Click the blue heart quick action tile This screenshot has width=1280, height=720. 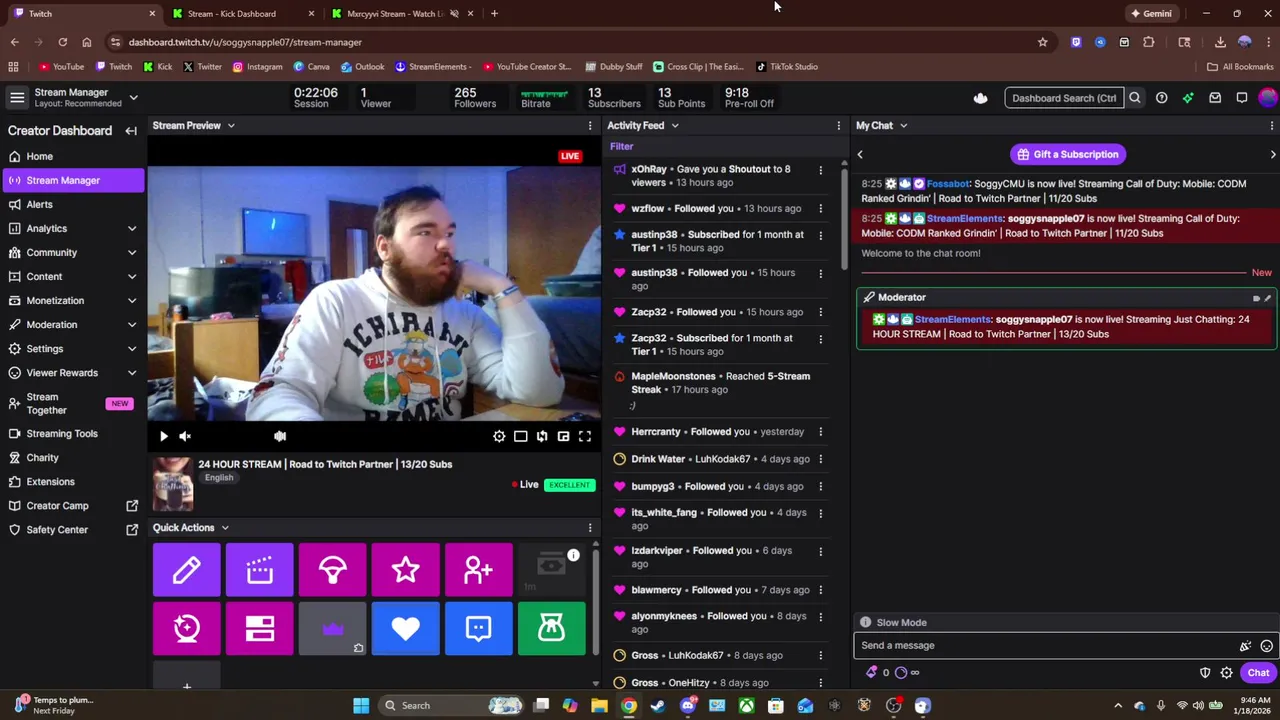point(406,628)
